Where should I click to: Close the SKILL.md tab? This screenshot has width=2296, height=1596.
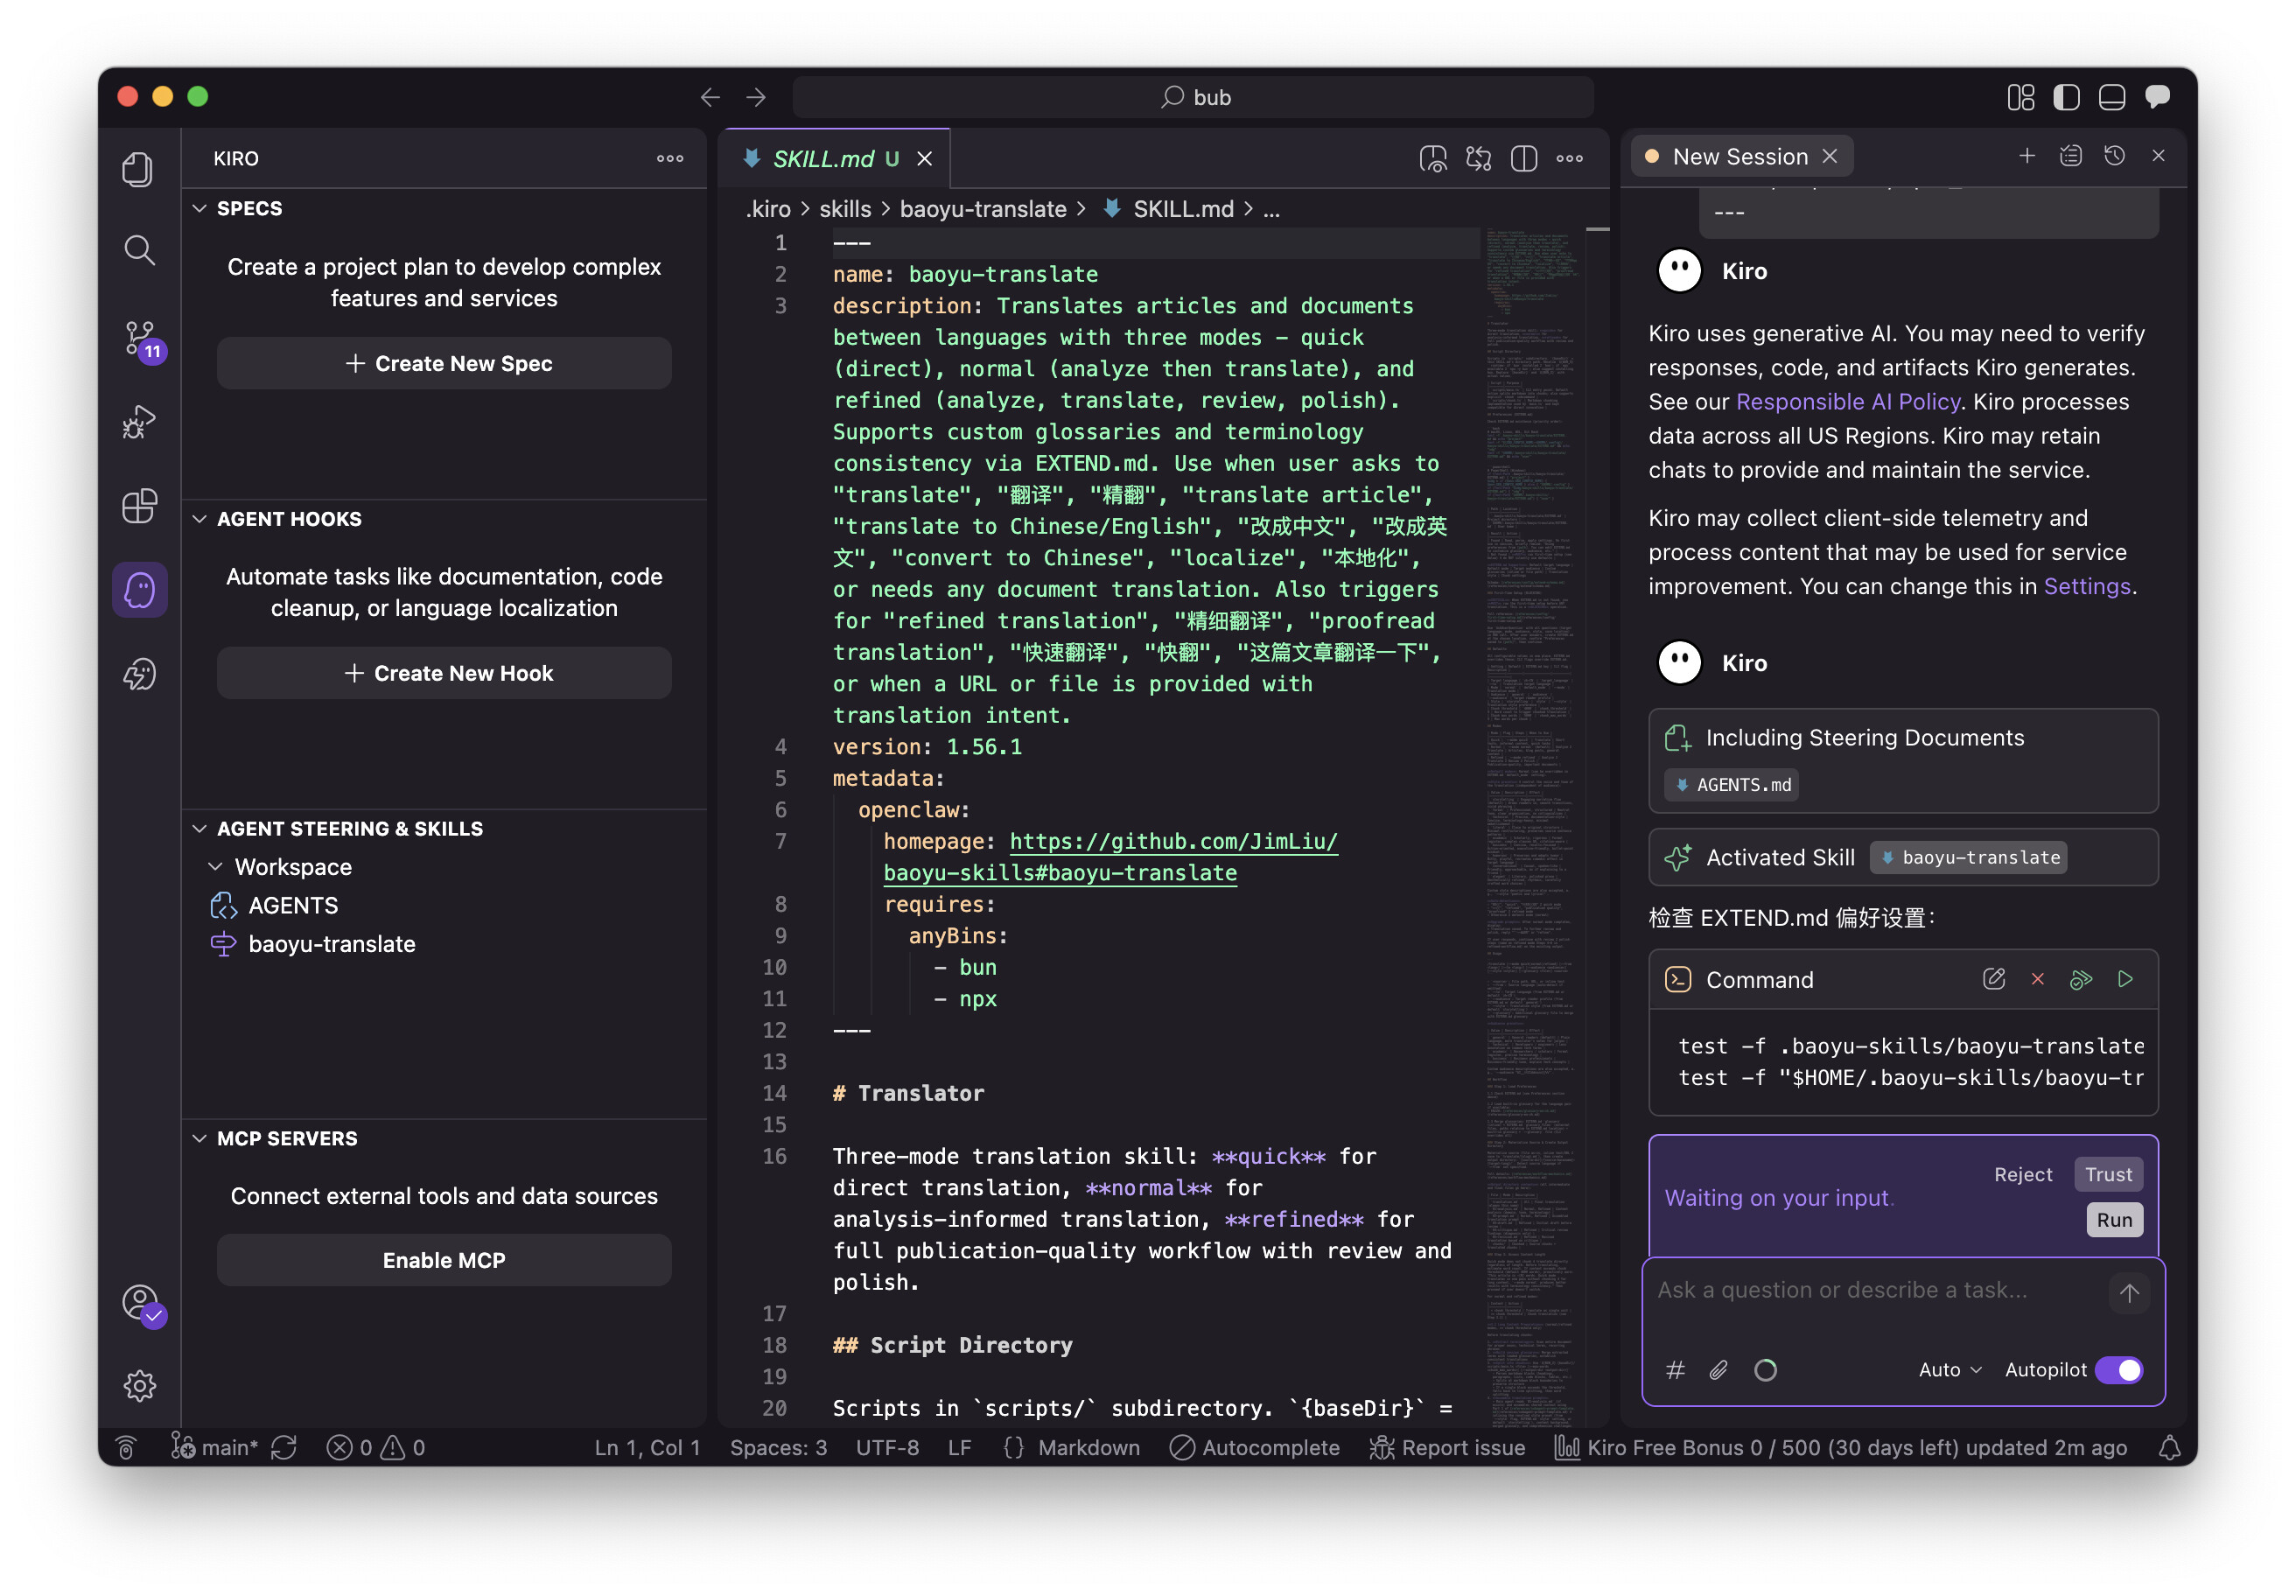tap(925, 159)
